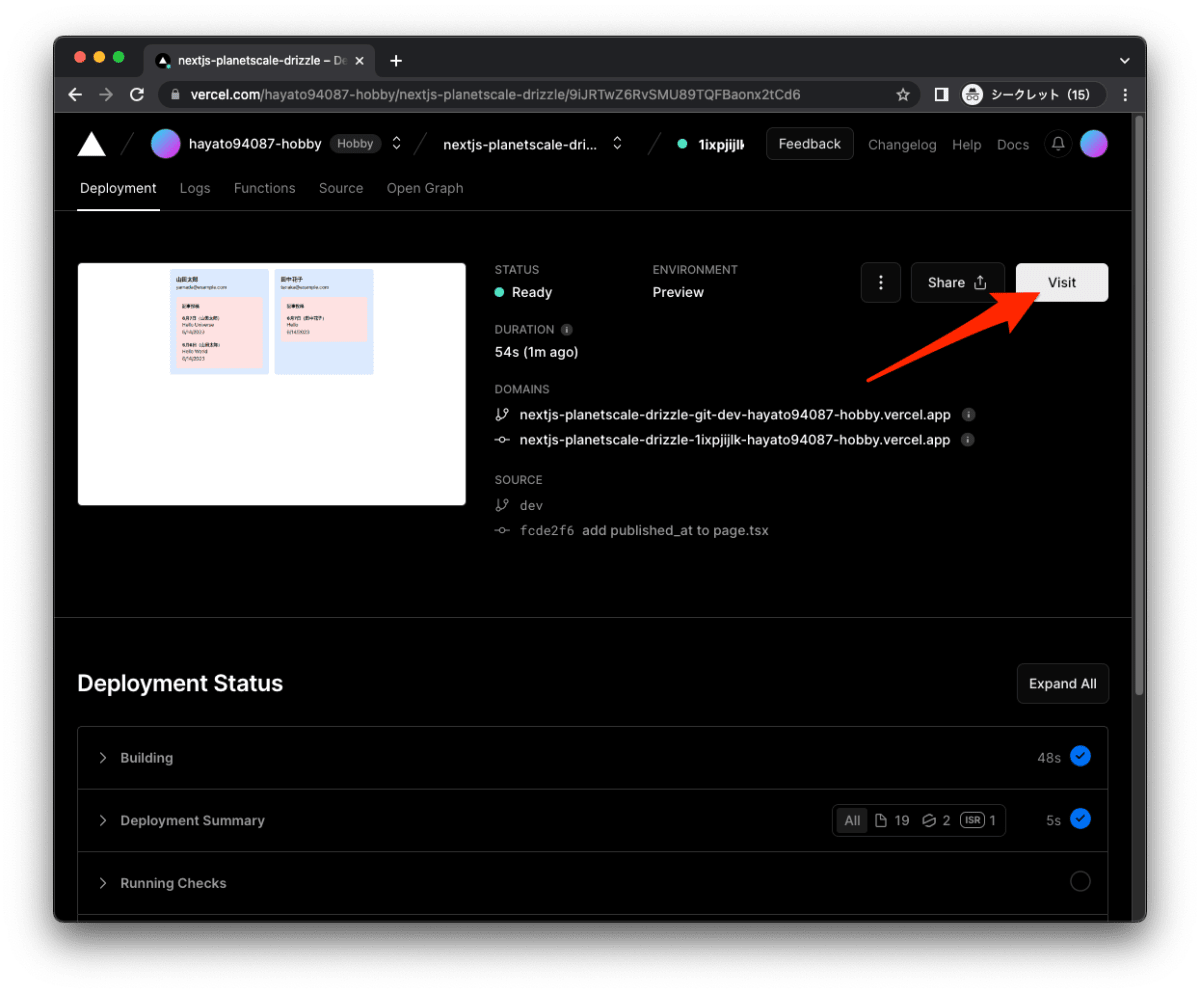
Task: Click info icon beside 1ixpjijlk domain
Action: pyautogui.click(x=969, y=440)
